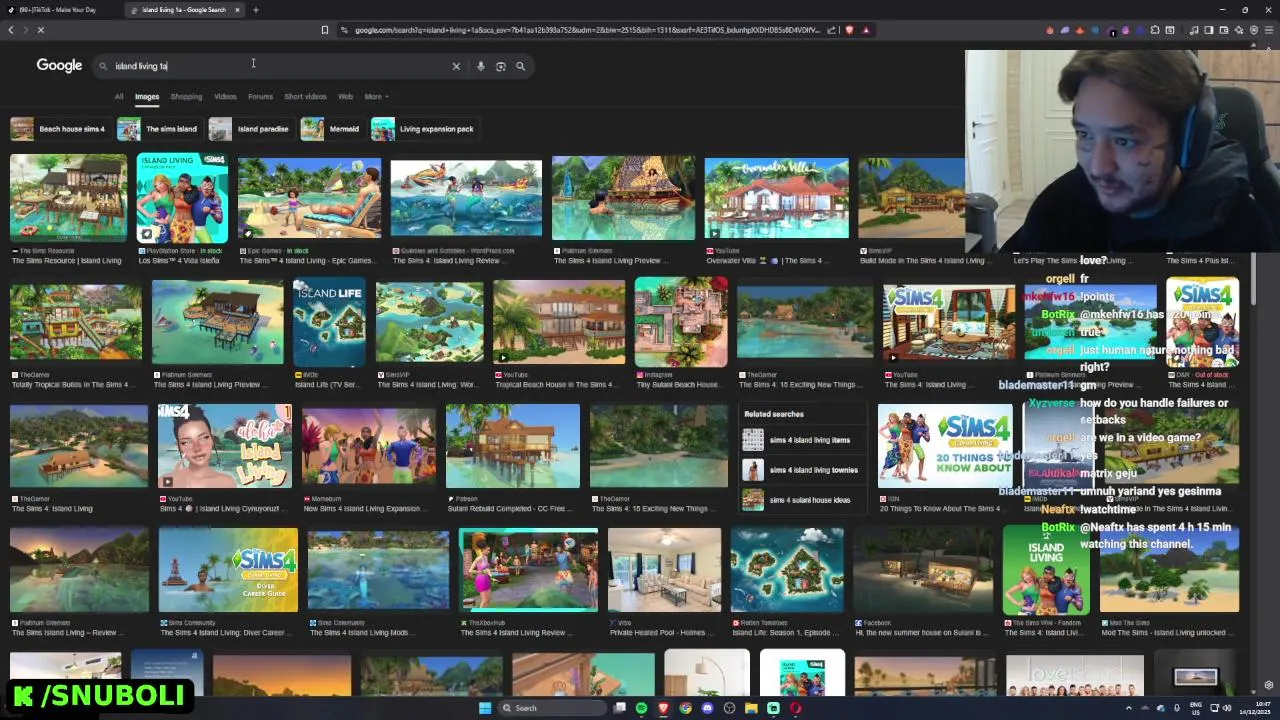1280x720 pixels.
Task: Open the browser hamburger menu
Action: 1268,30
